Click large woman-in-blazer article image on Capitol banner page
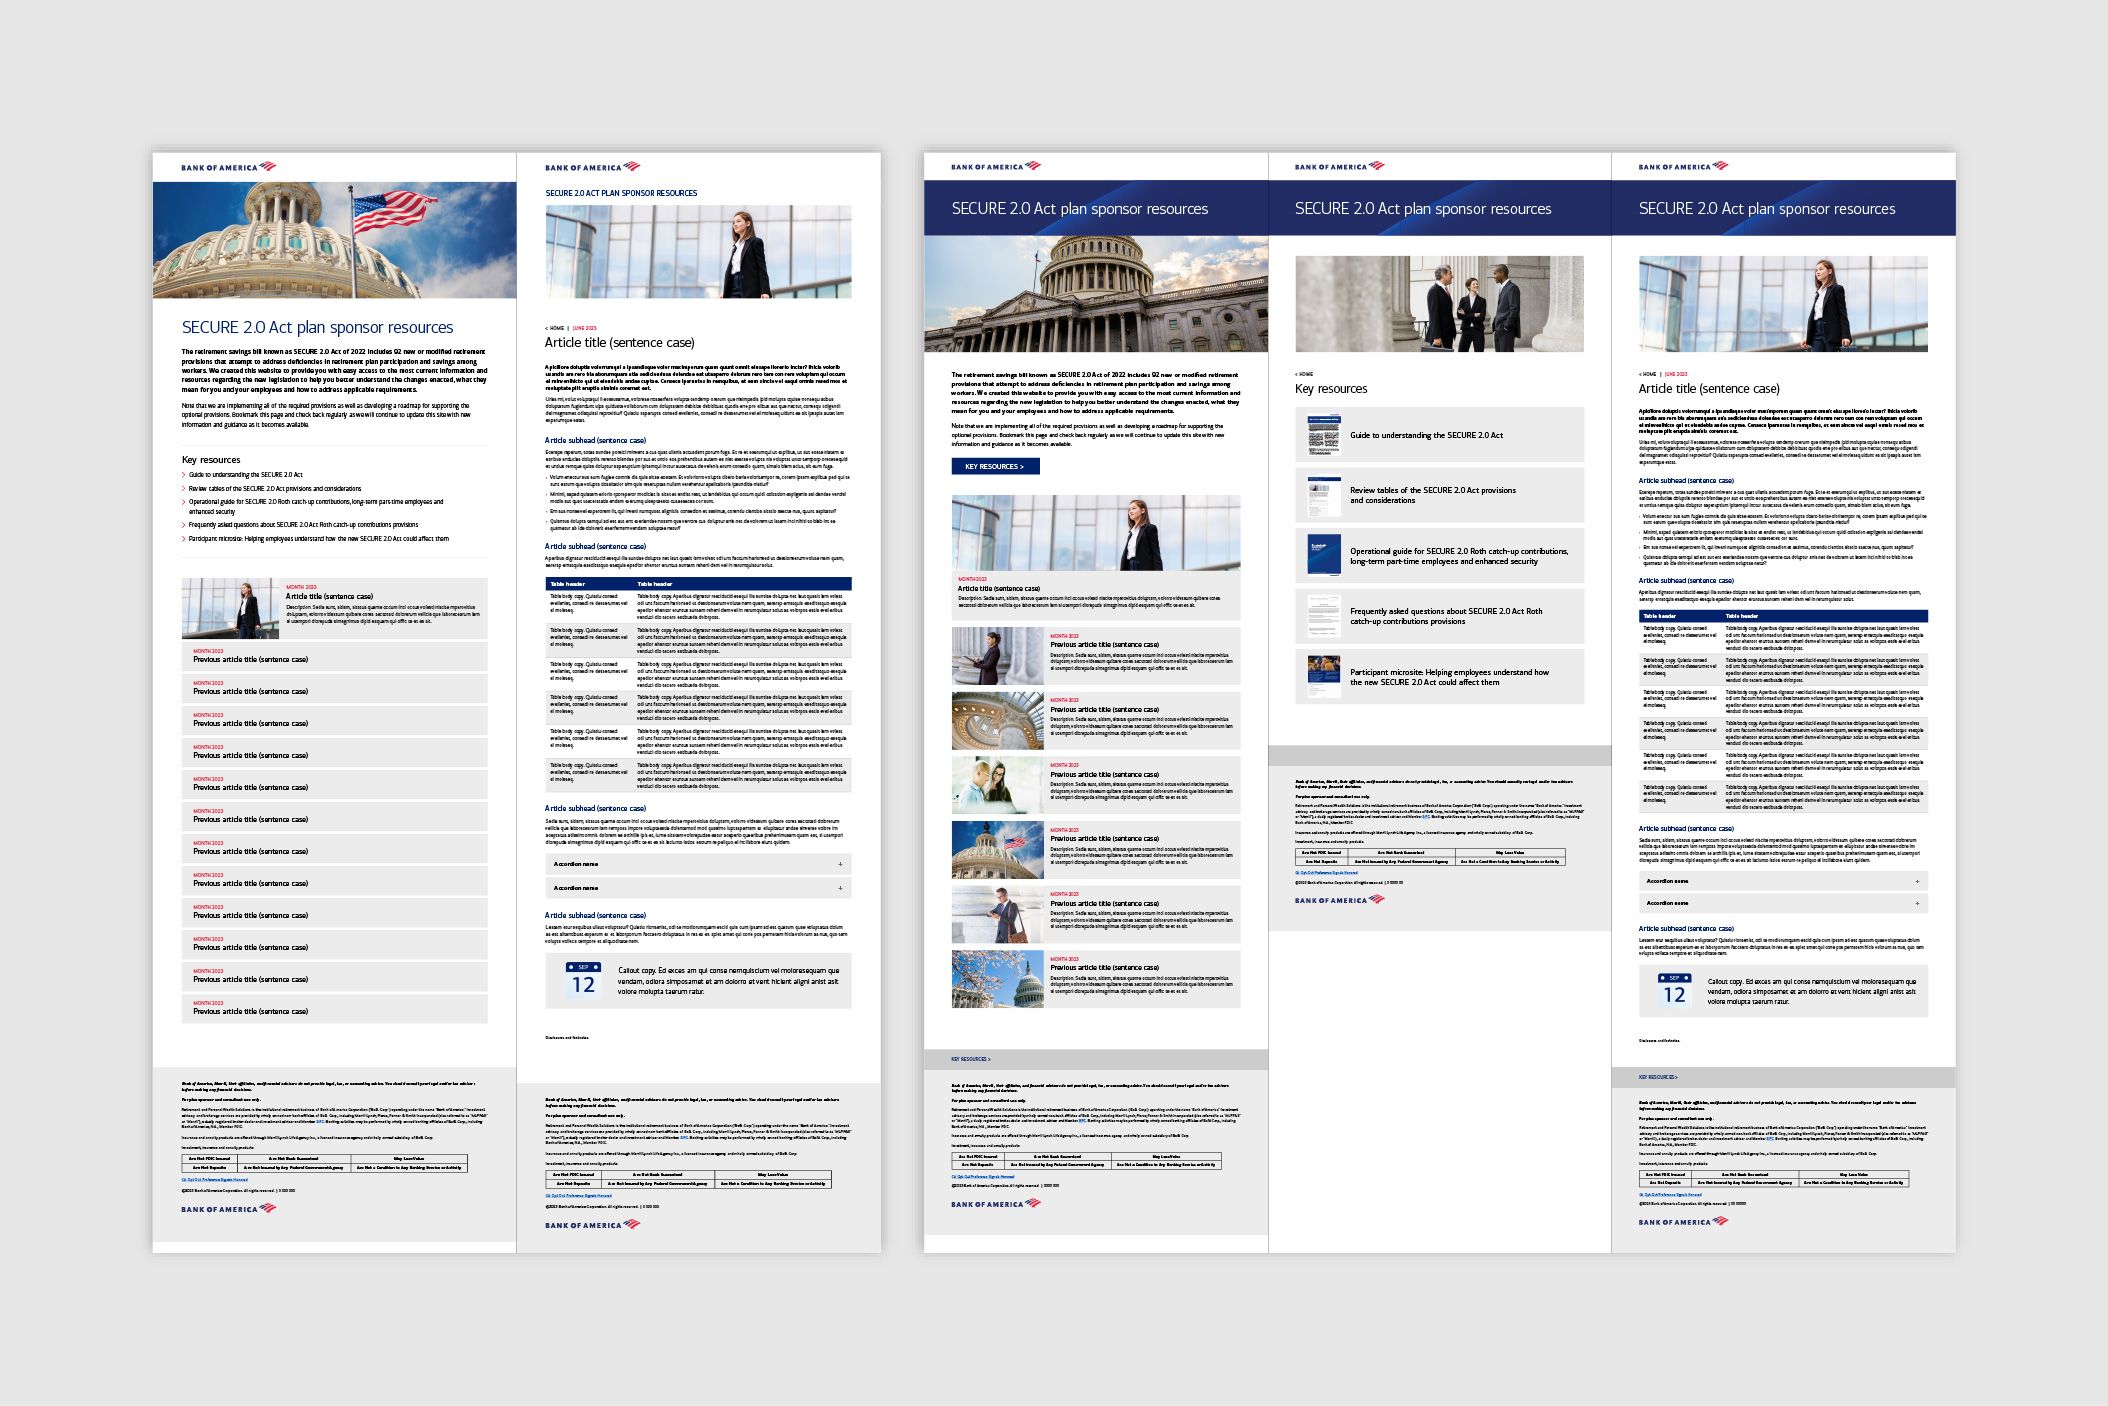Viewport: 2108px width, 1406px height. pyautogui.click(x=1096, y=533)
